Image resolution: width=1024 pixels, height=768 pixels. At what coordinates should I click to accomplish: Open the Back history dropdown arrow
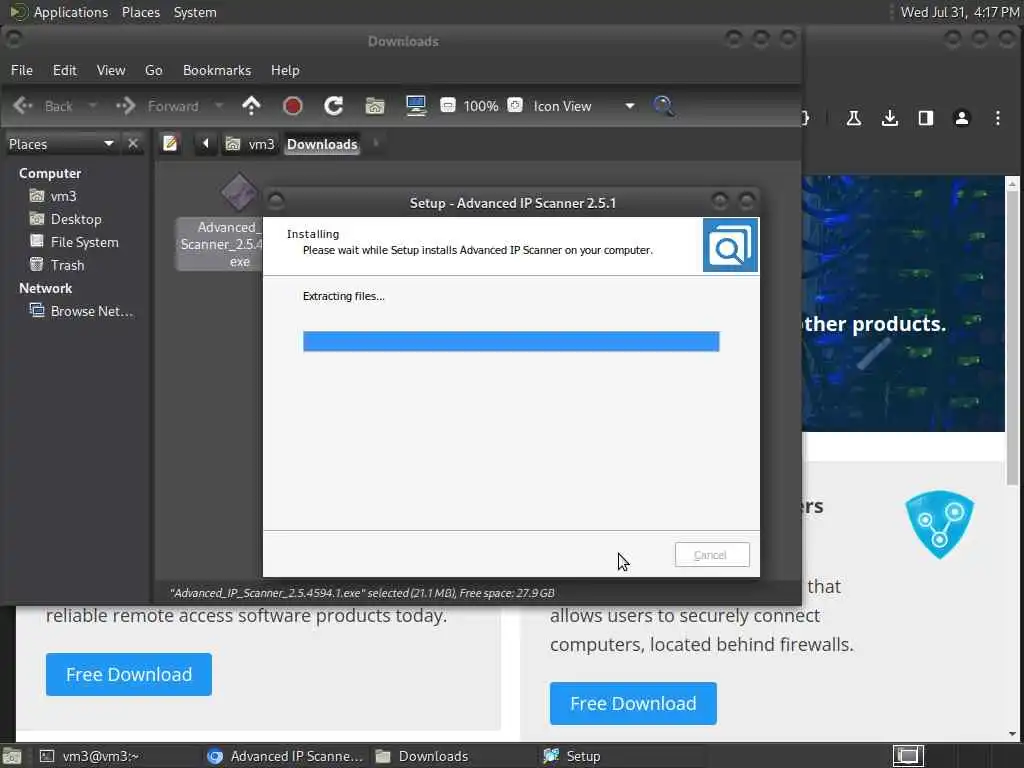click(93, 106)
